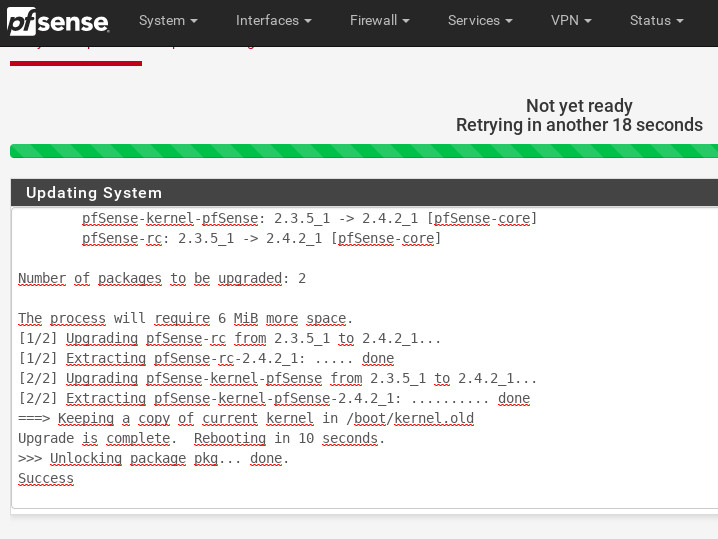Click the Success line in the log
The width and height of the screenshot is (718, 539).
pyautogui.click(x=46, y=479)
